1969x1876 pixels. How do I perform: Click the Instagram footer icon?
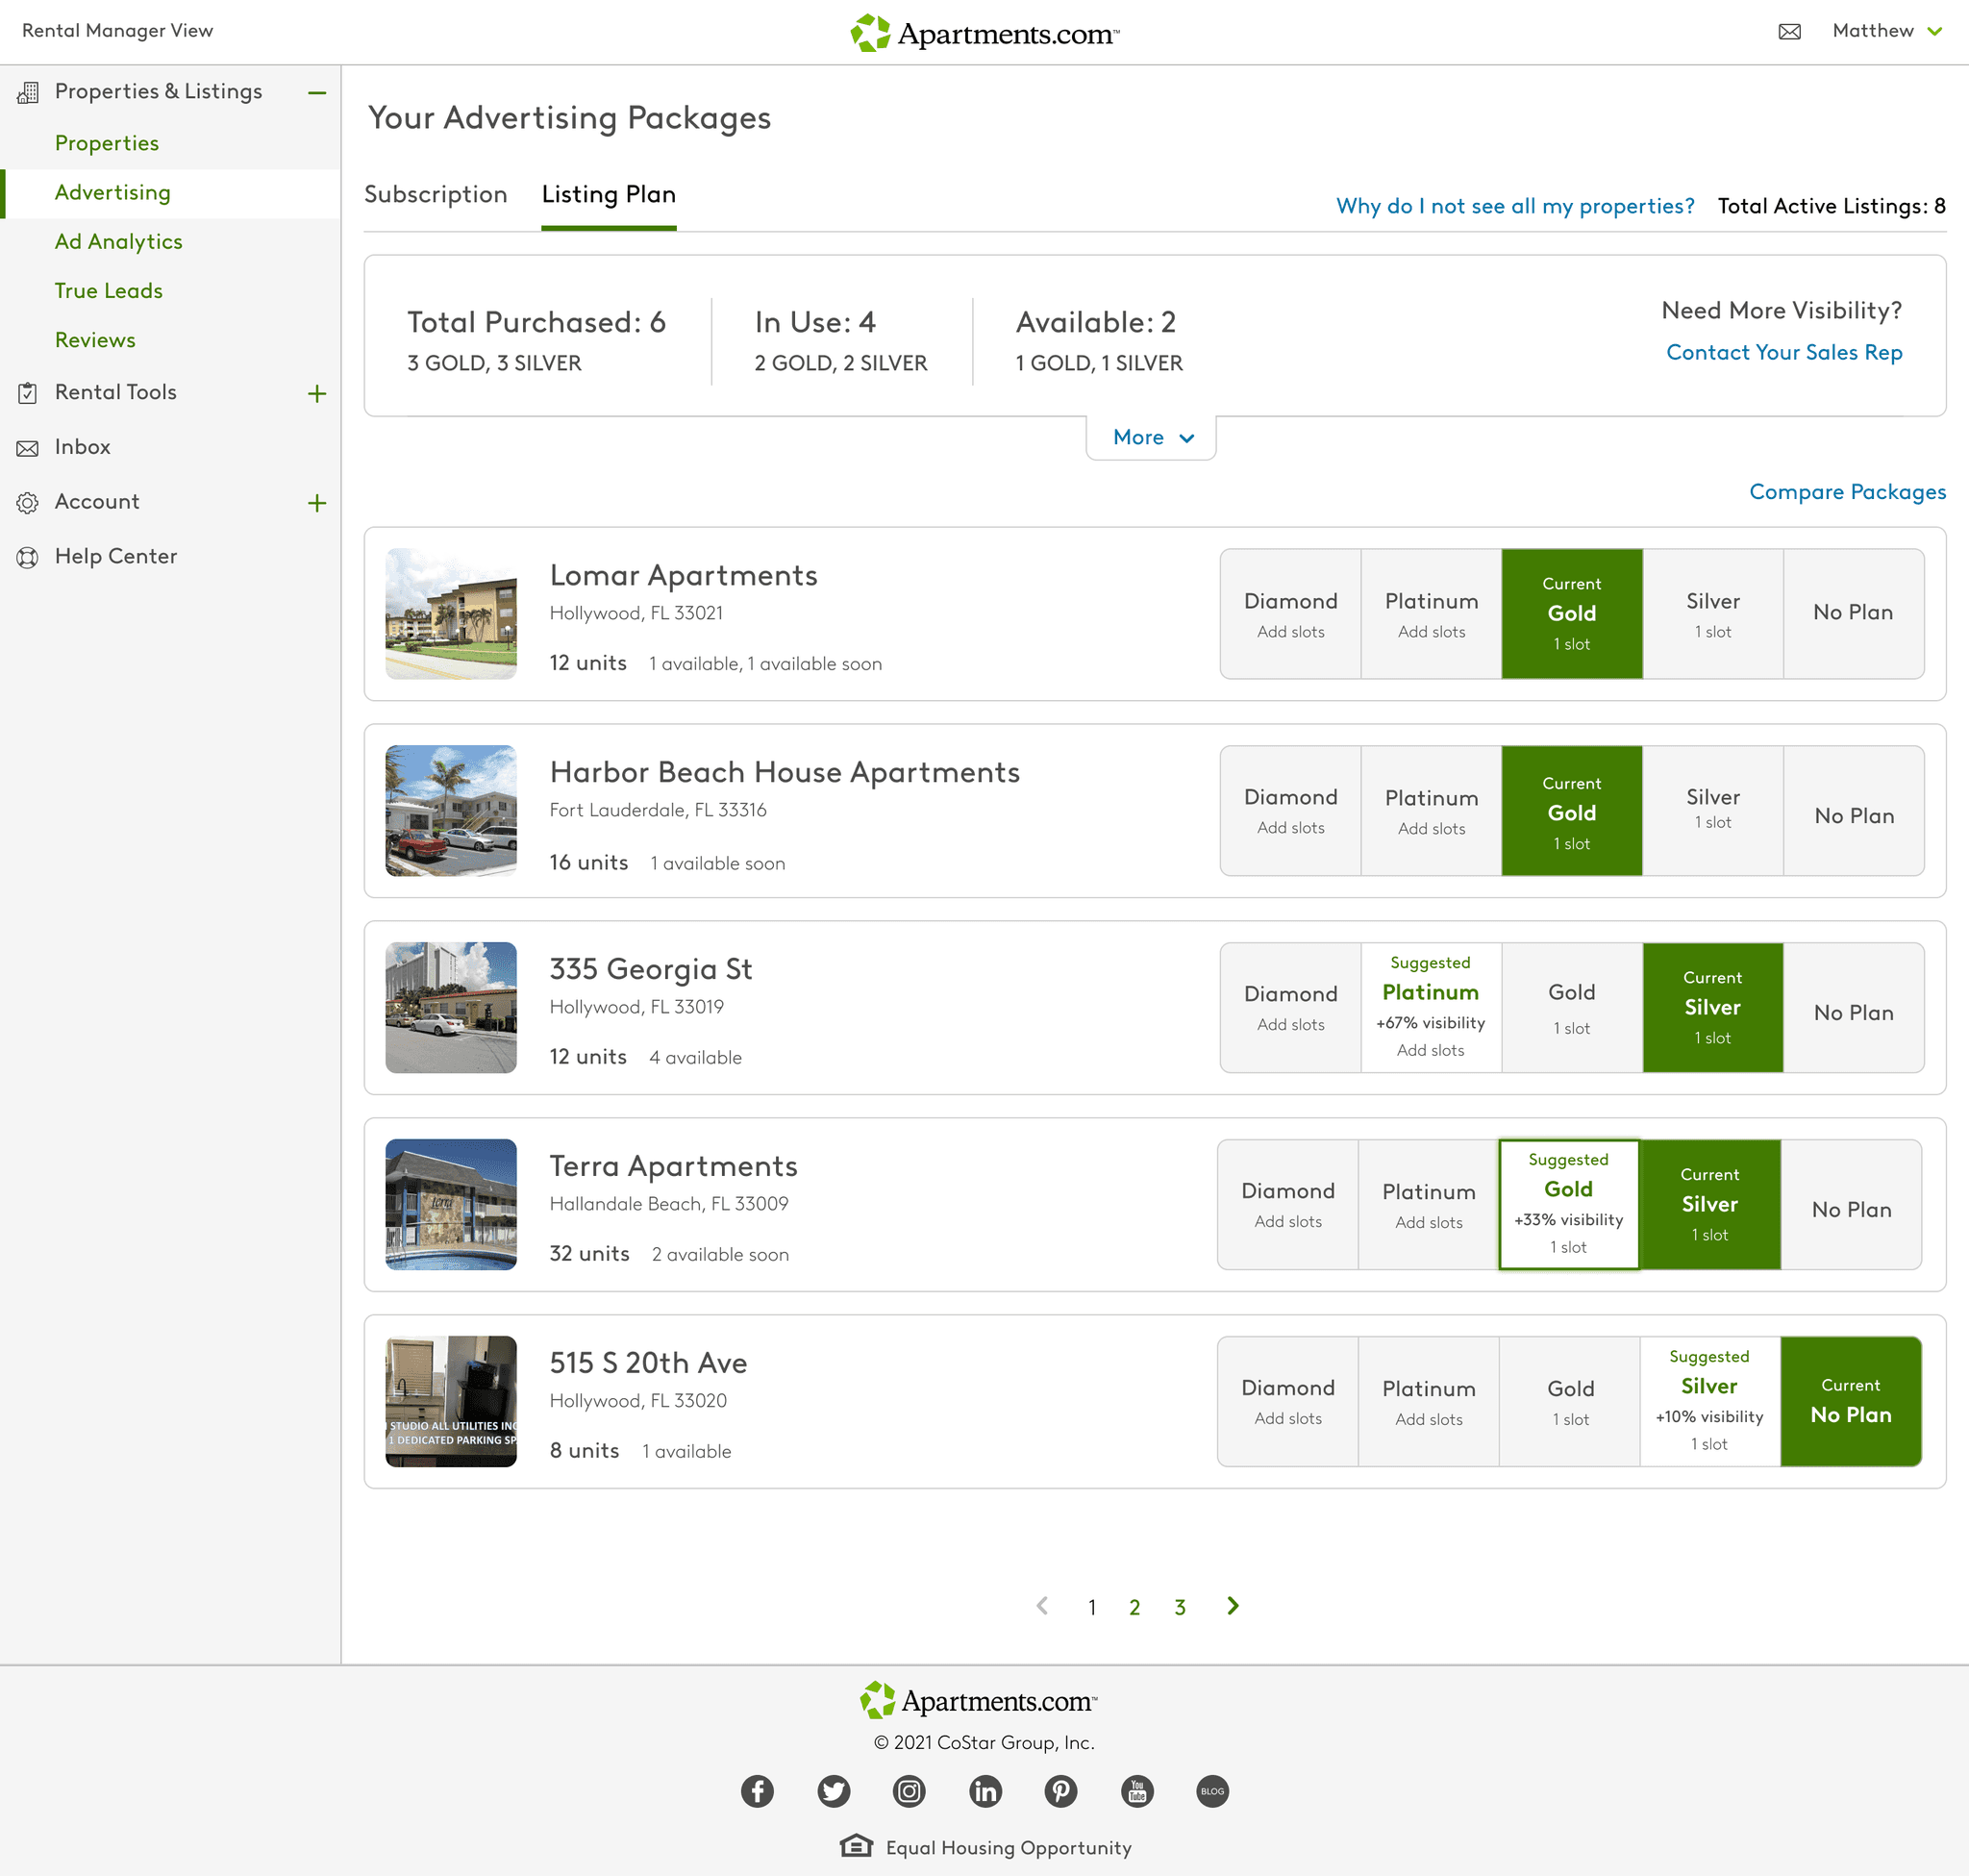909,1791
